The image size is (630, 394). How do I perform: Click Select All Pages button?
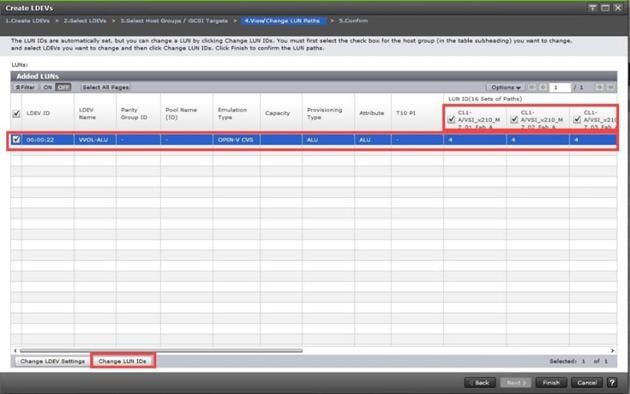106,87
